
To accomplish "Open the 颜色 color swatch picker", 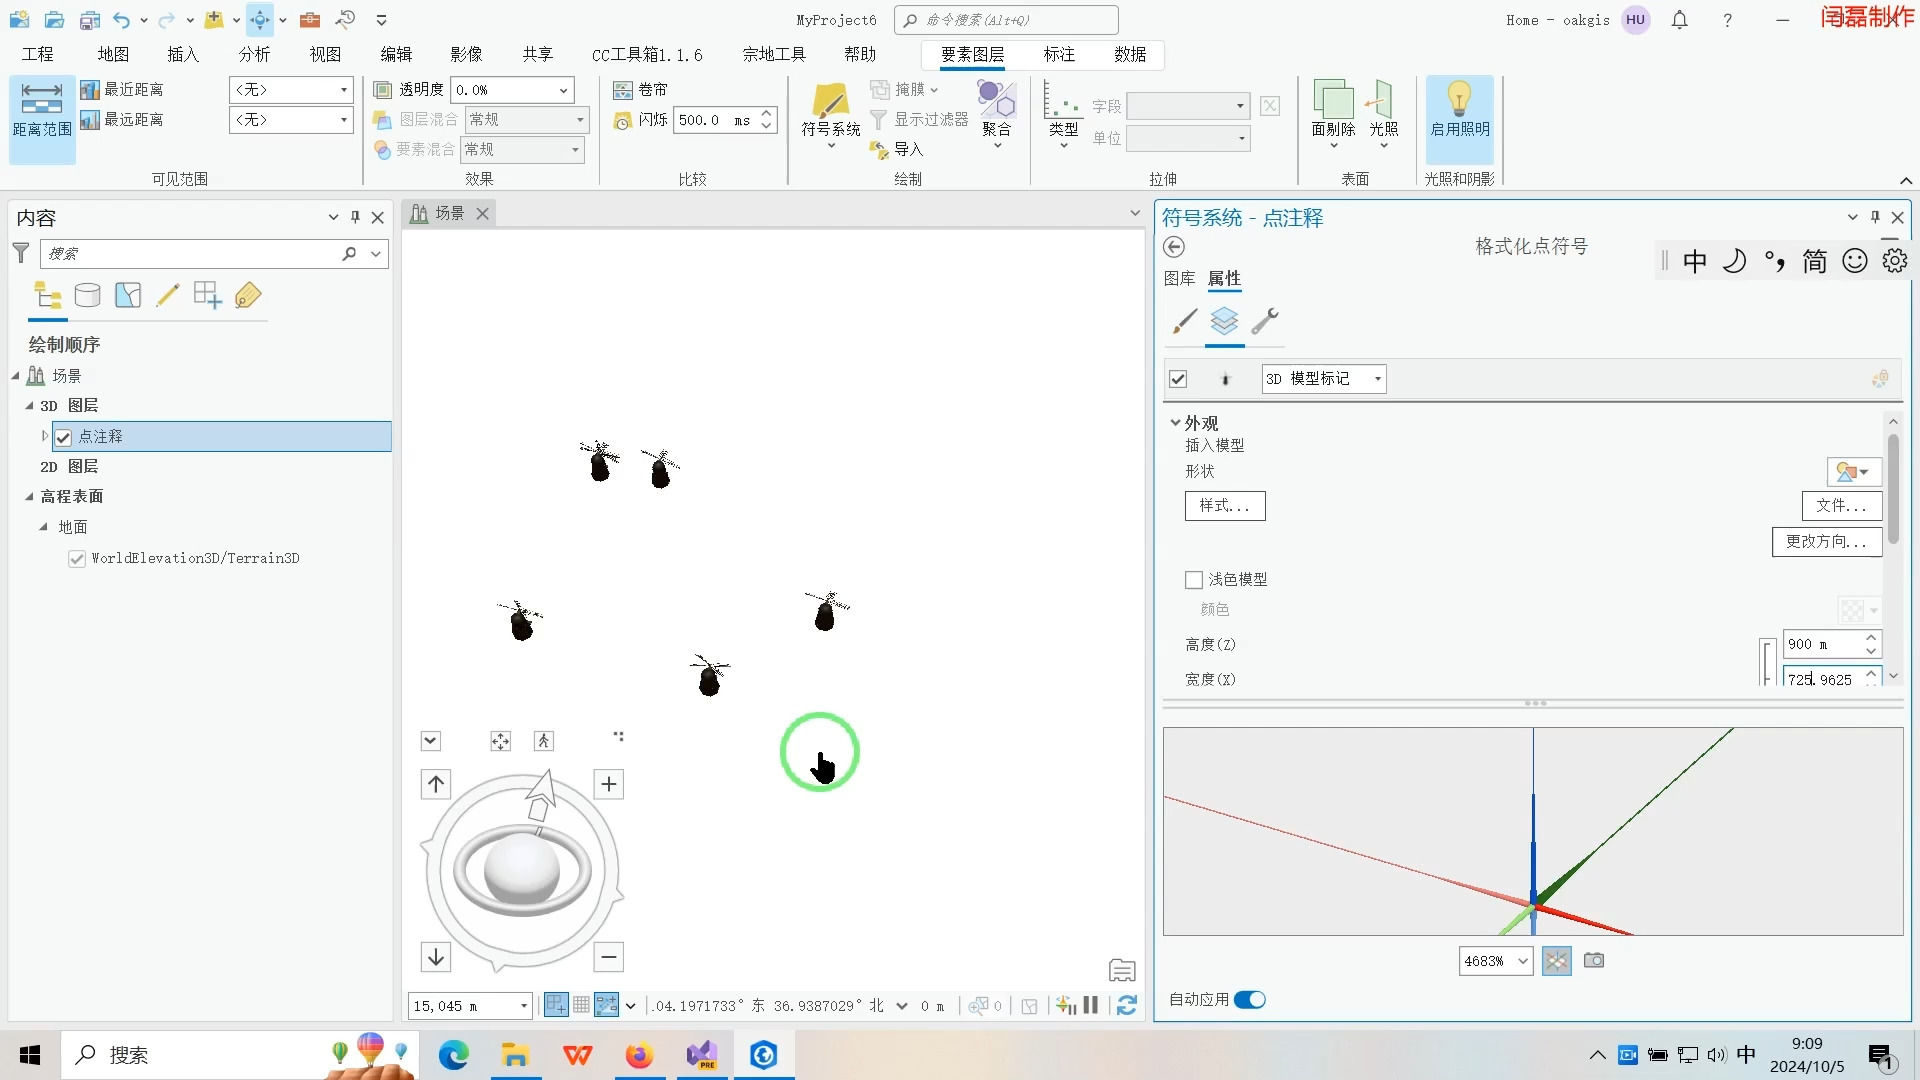I will [x=1855, y=610].
